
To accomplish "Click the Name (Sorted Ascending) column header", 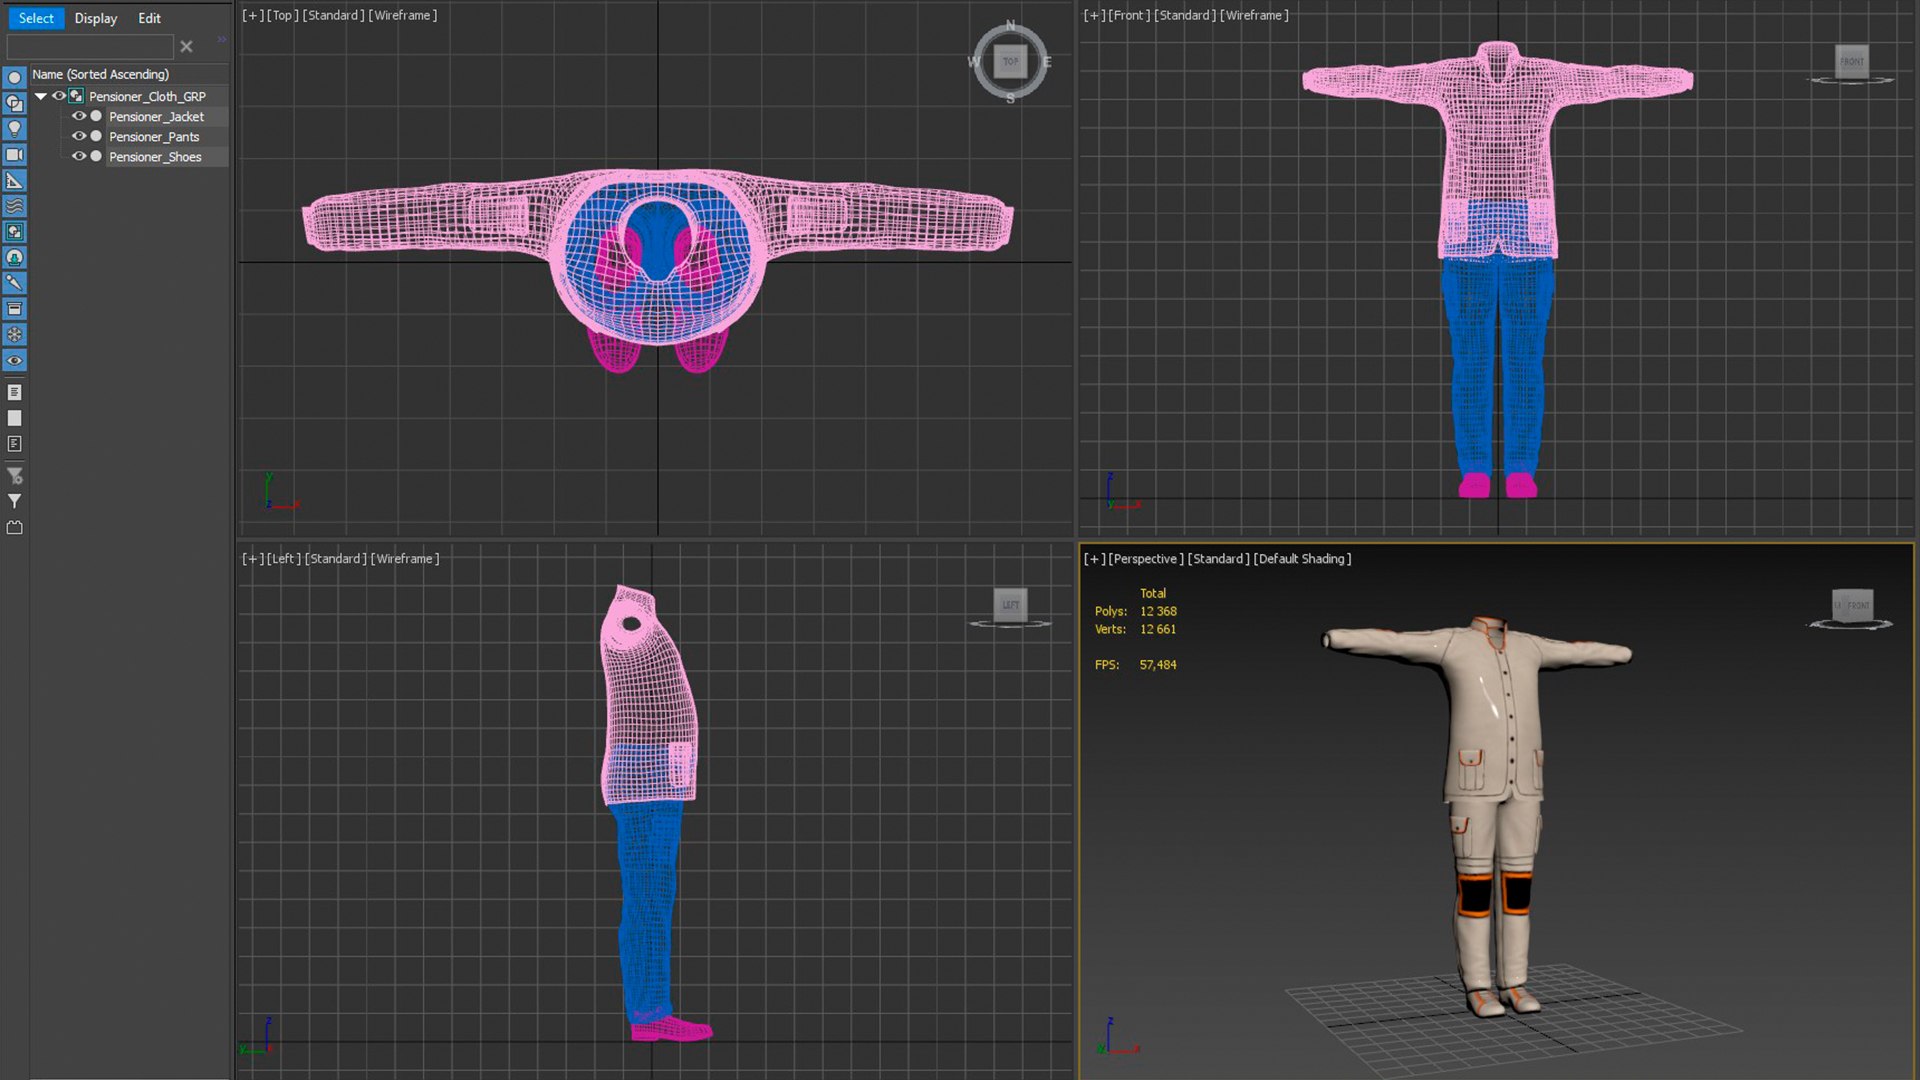I will (129, 74).
